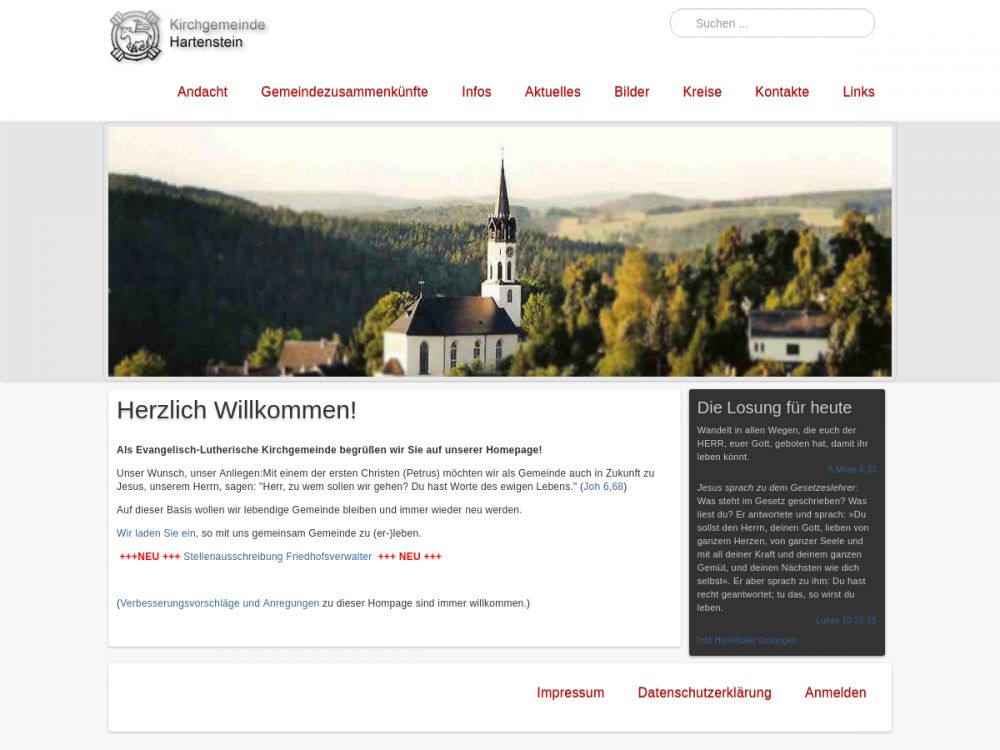The width and height of the screenshot is (1000, 750).
Task: Open Stellenausschreibung Friedhofsverwalter link
Action: 277,557
